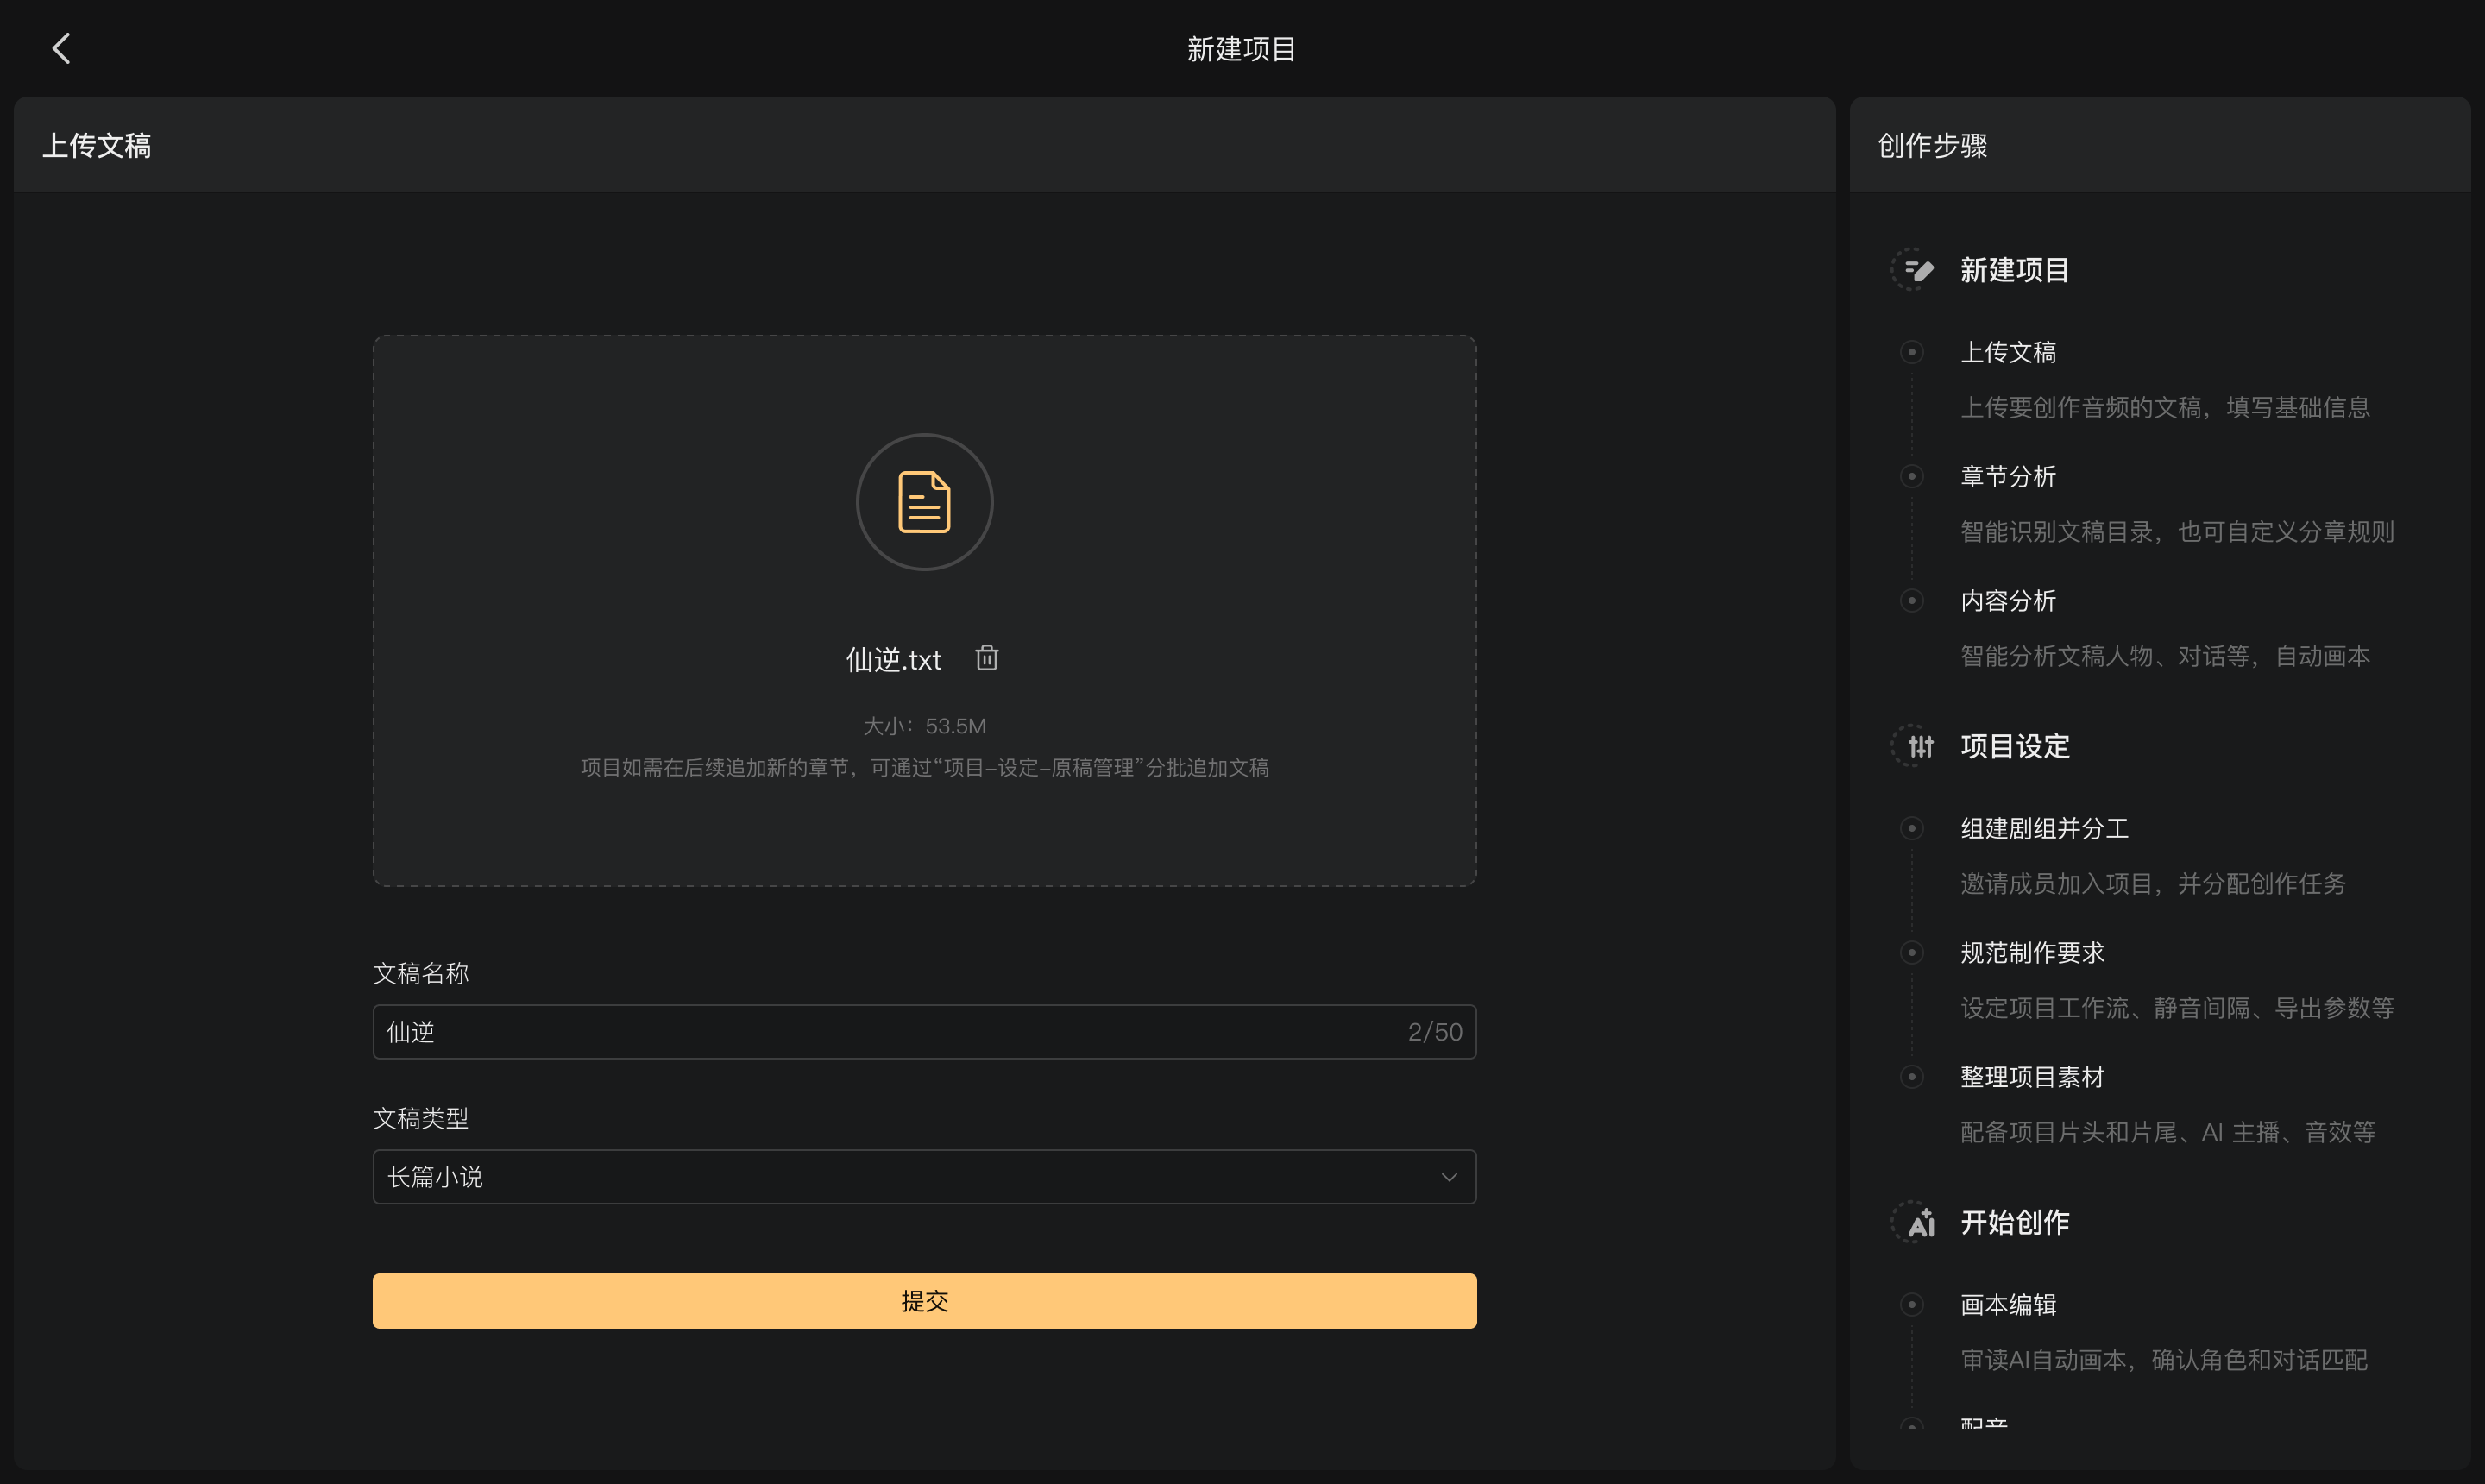Open the 整理项目素材 step
Viewport: 2485px width, 1484px height.
tap(2032, 1077)
